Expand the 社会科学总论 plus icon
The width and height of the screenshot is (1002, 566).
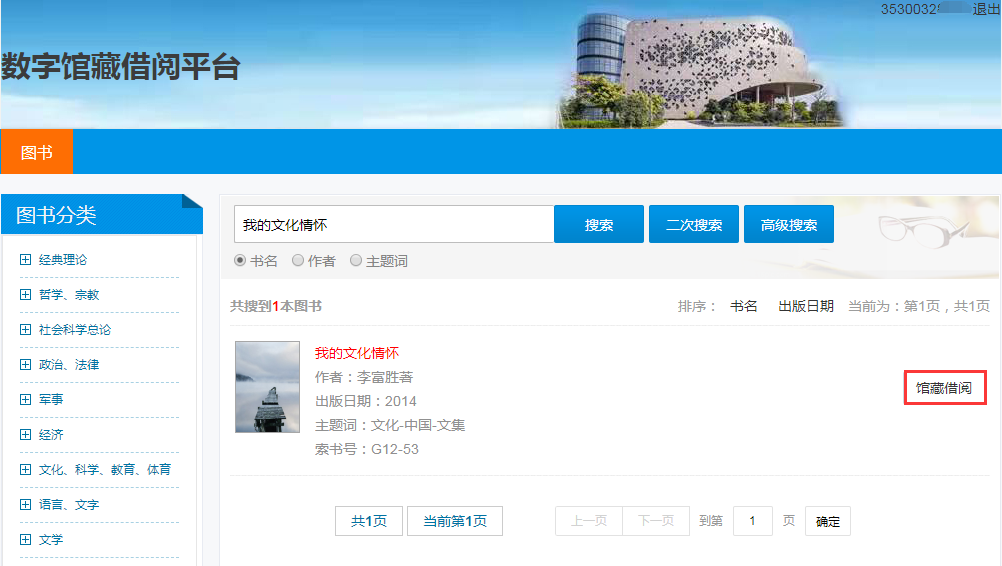(x=25, y=330)
